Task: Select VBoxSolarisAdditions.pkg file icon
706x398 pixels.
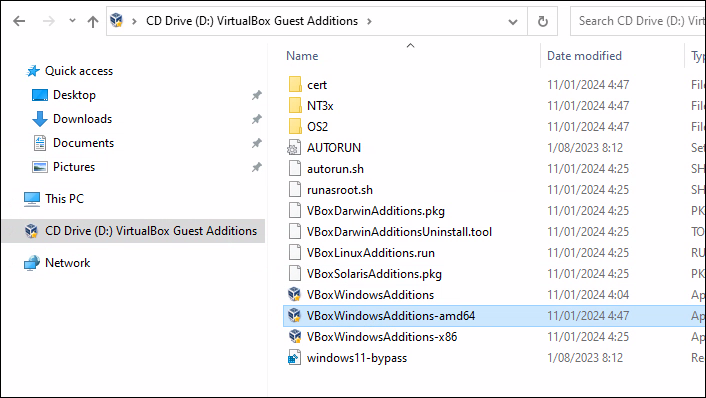Action: [x=294, y=274]
